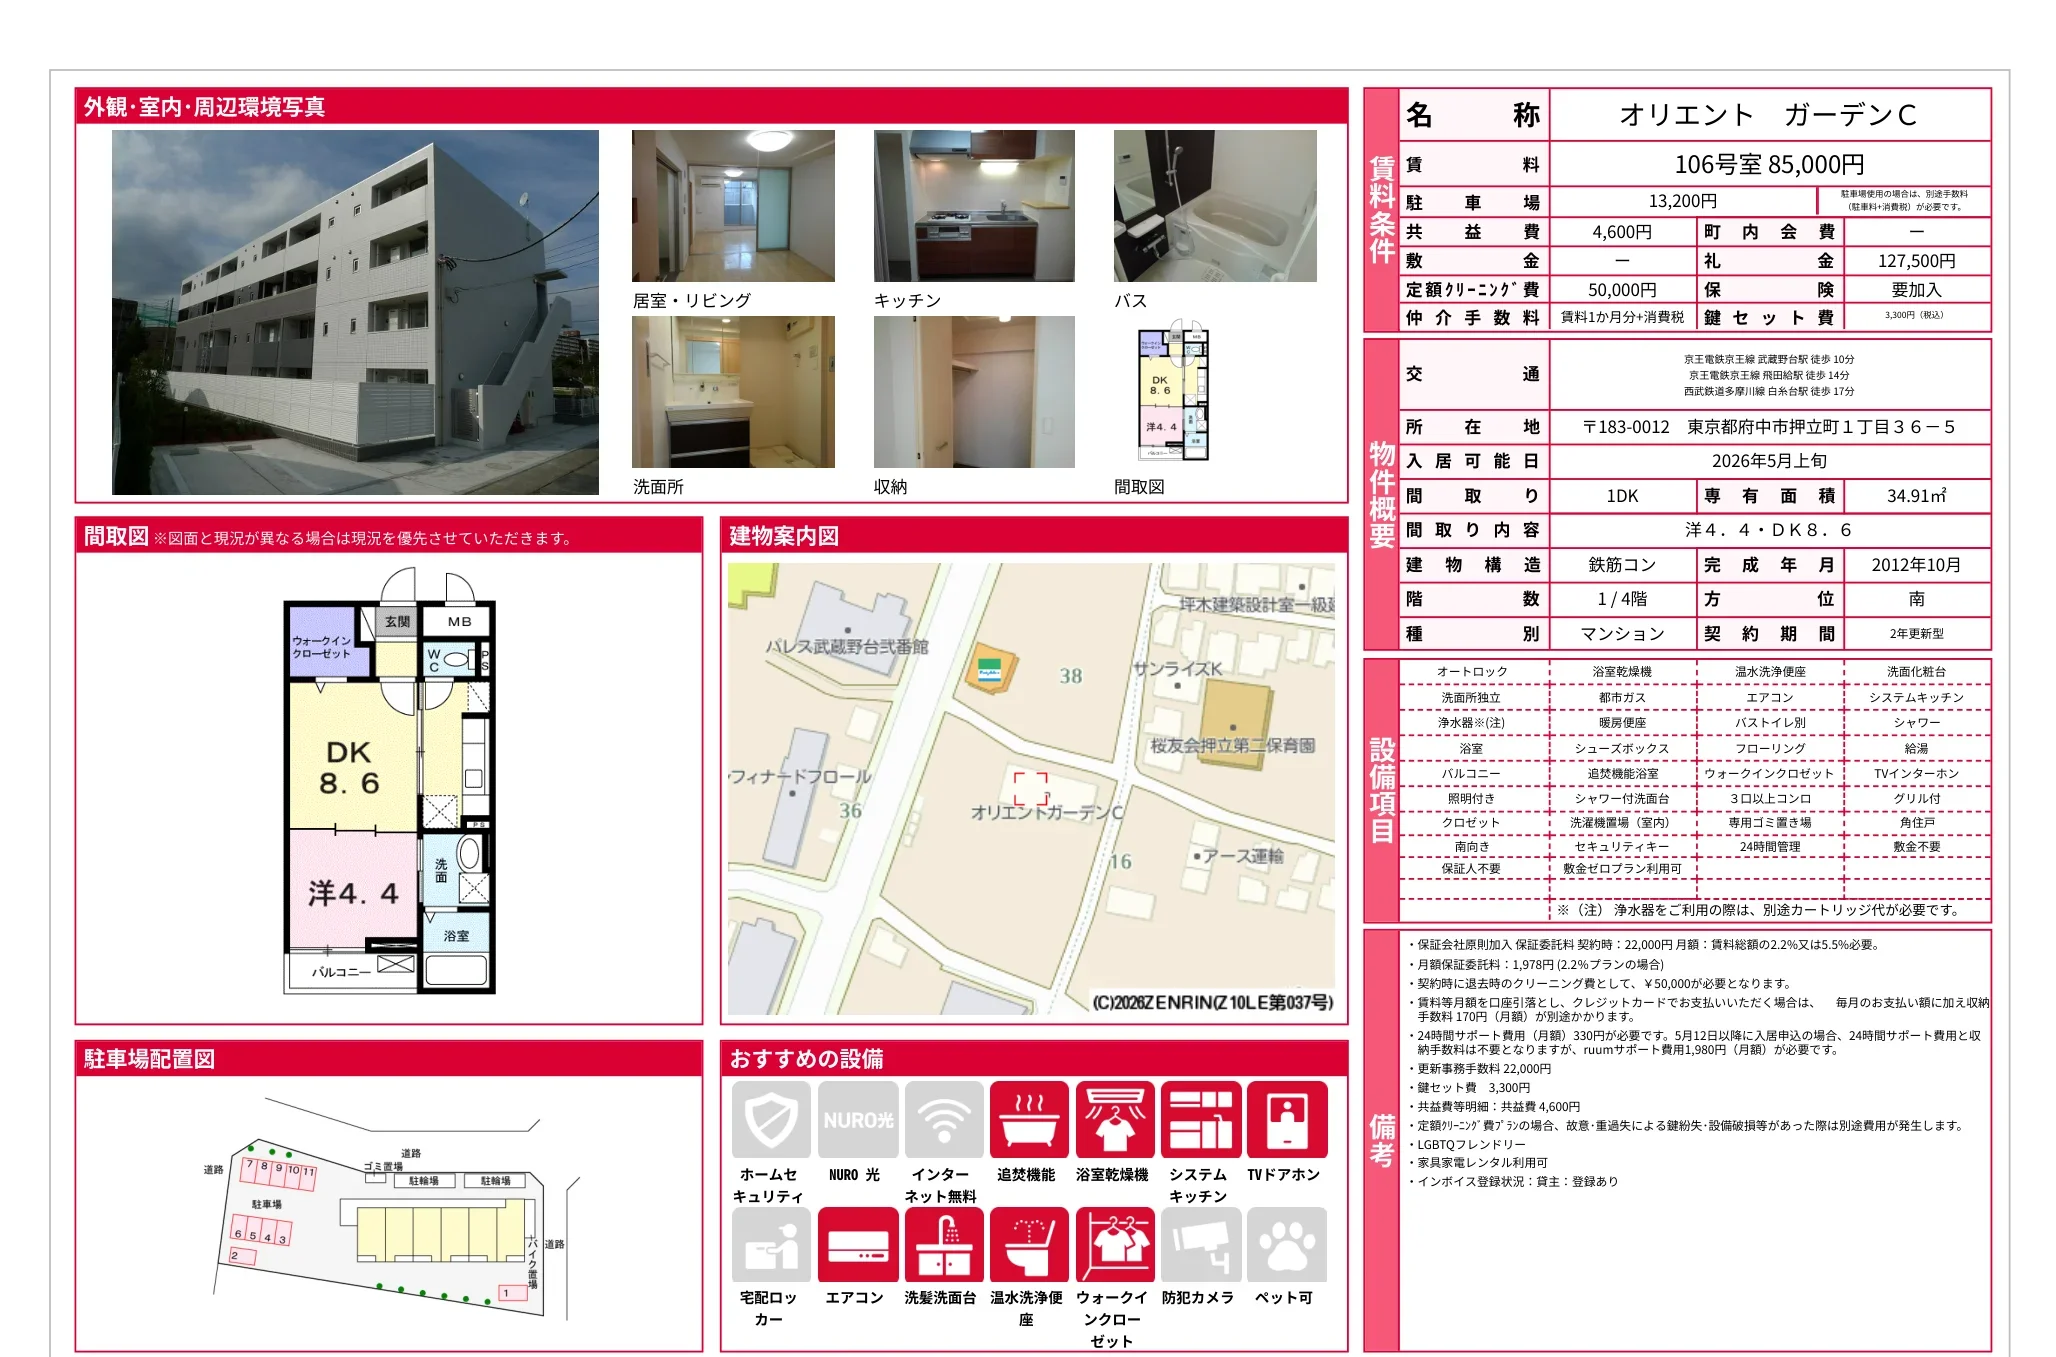Click the 防犯カメラ camera icon

1200,1244
